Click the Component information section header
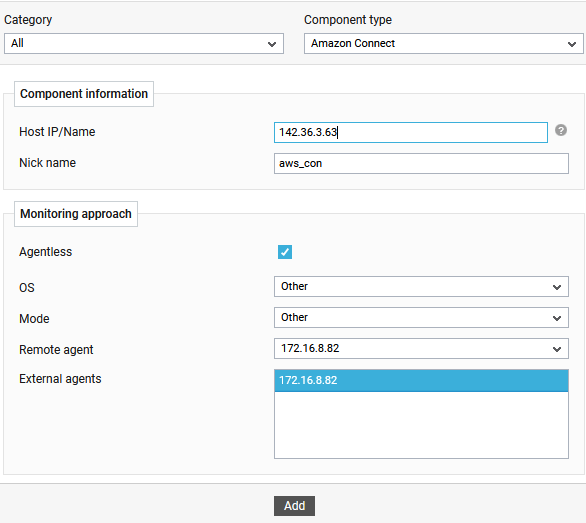 point(84,94)
